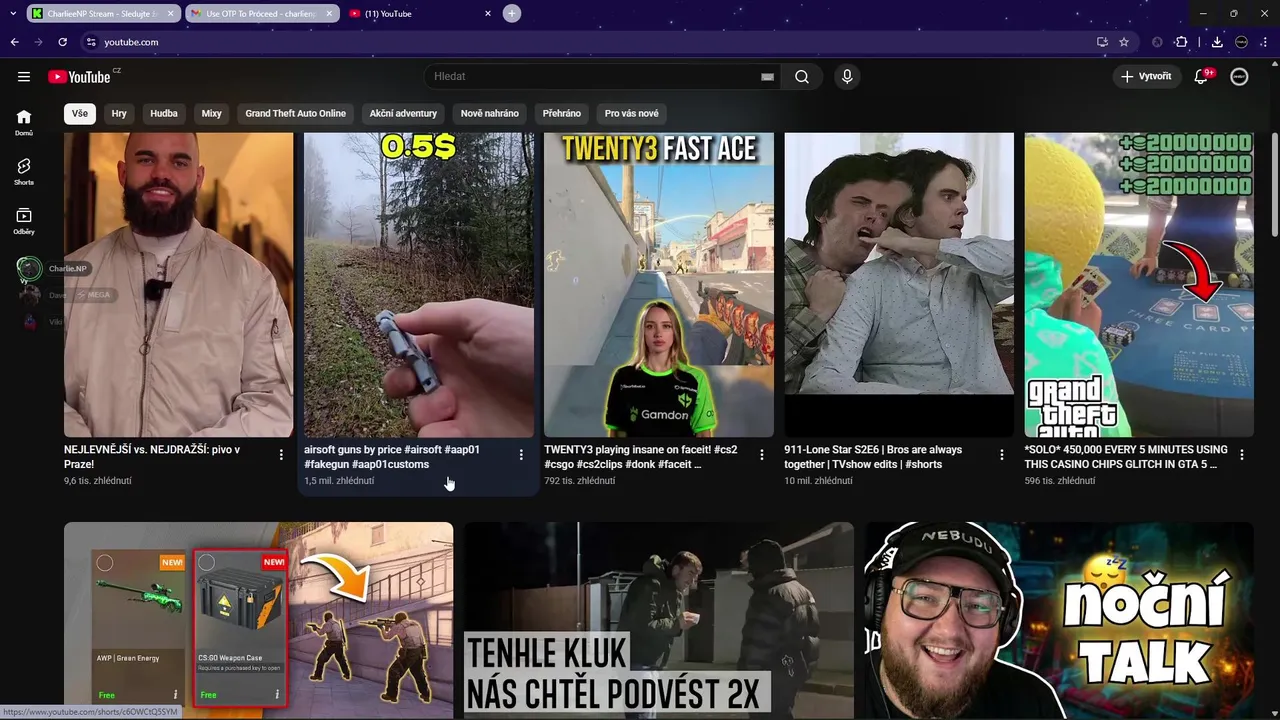1280x720 pixels.
Task: Open the Chrome three-dot menu
Action: [1264, 42]
